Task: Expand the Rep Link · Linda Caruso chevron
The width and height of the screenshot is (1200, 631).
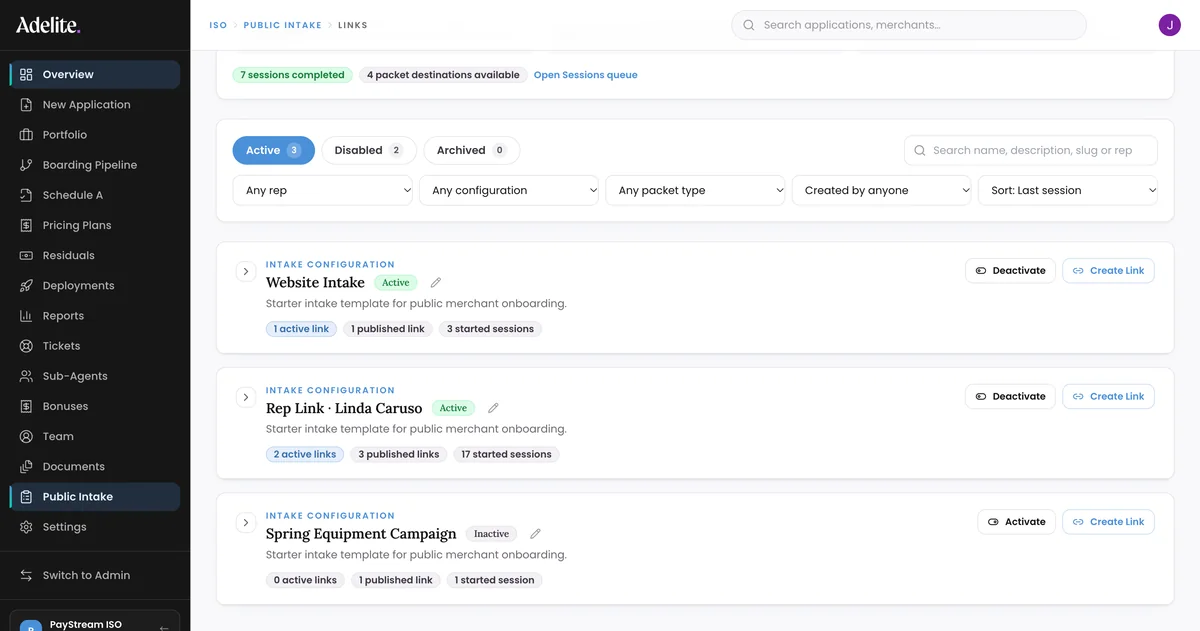Action: [245, 397]
